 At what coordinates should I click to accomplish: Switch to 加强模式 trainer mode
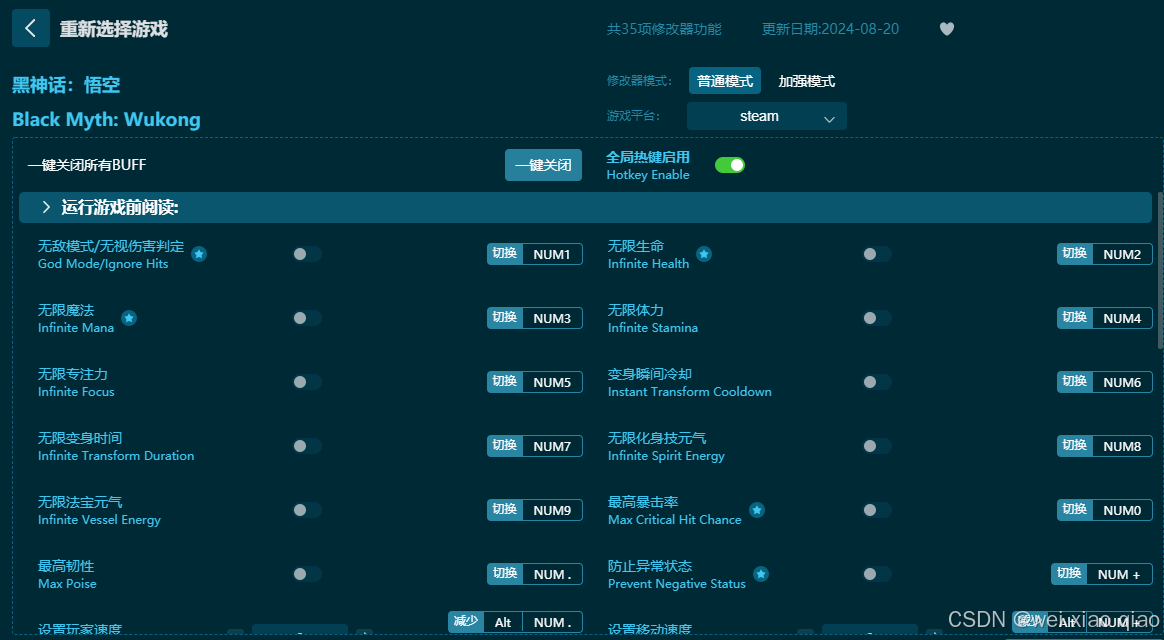[806, 81]
